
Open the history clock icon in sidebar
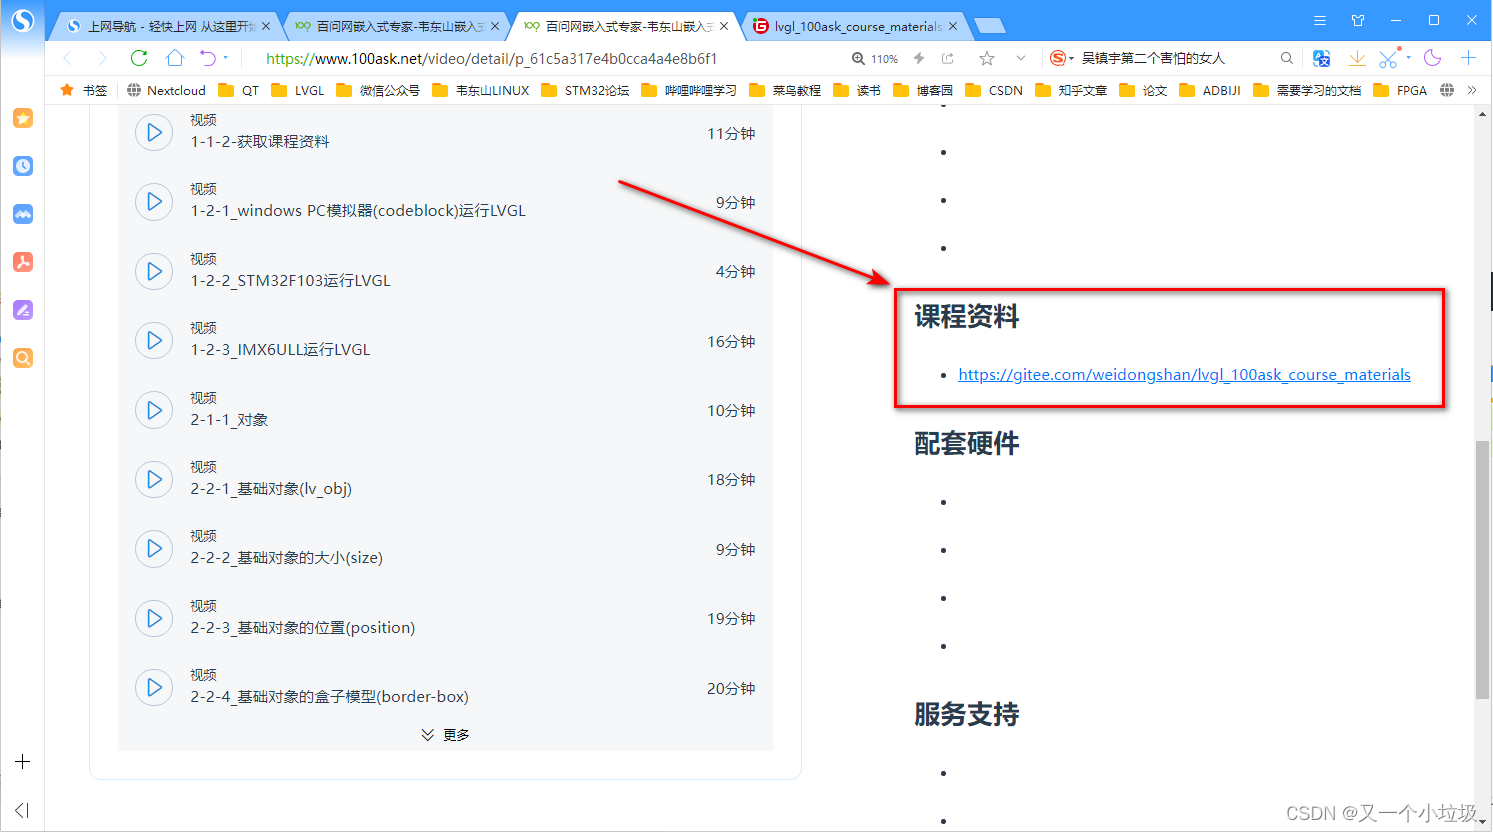[22, 166]
